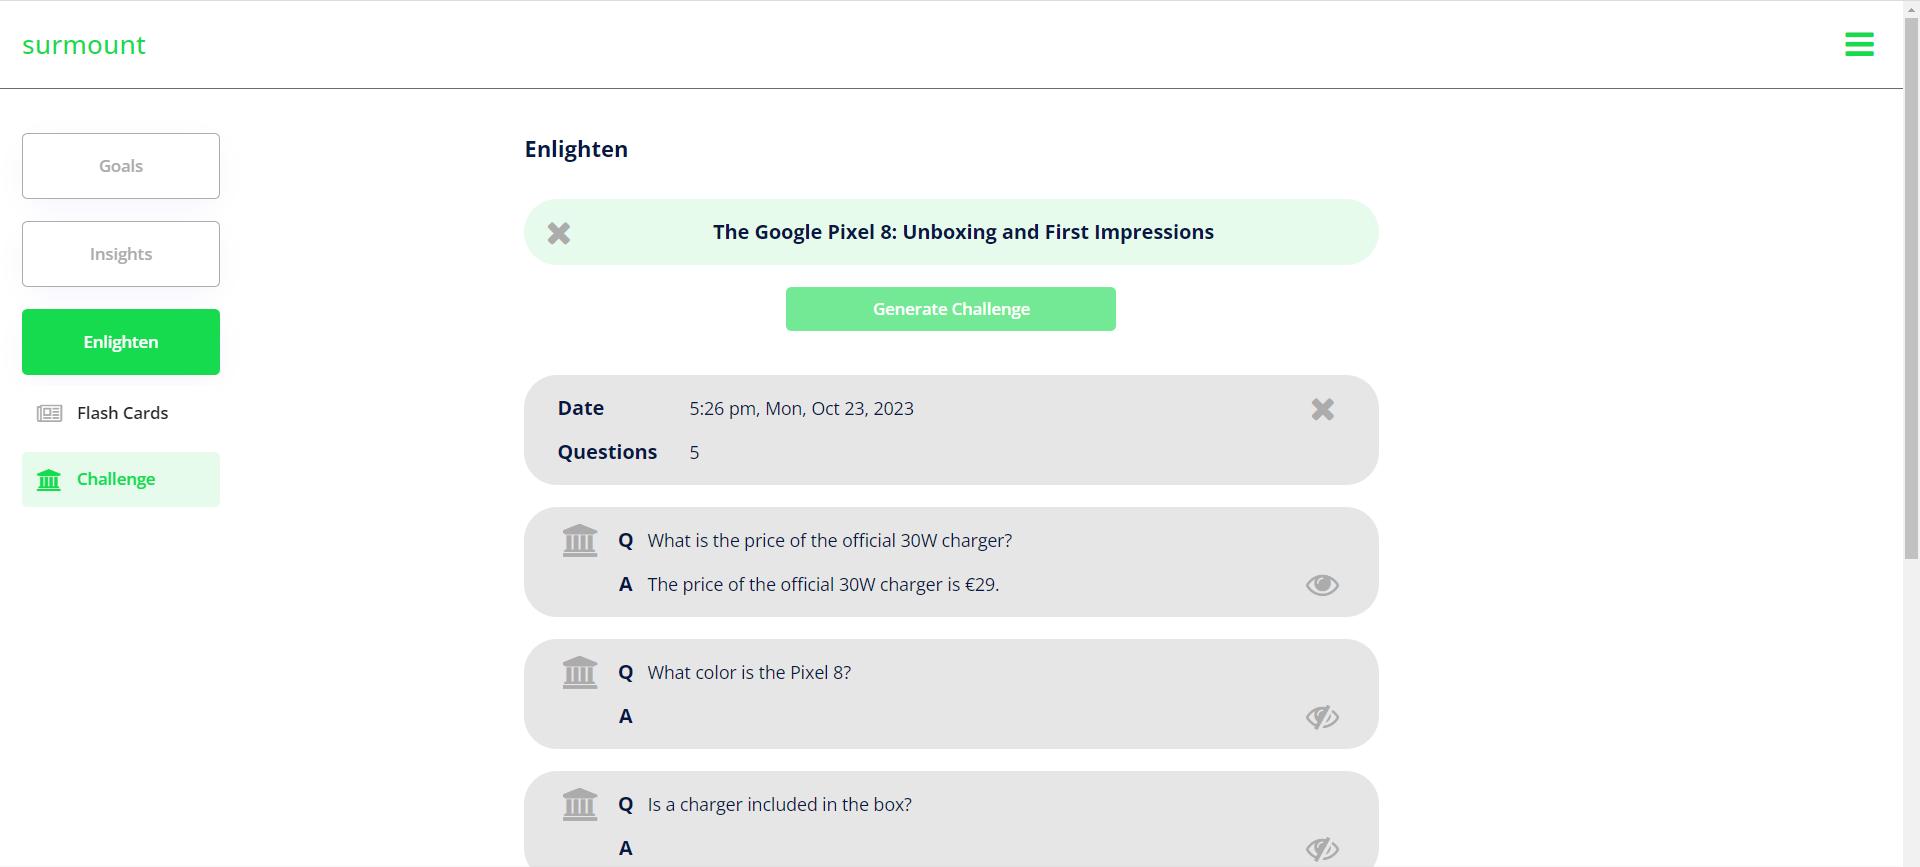
Task: Select the Enlighten sidebar button
Action: pos(121,342)
